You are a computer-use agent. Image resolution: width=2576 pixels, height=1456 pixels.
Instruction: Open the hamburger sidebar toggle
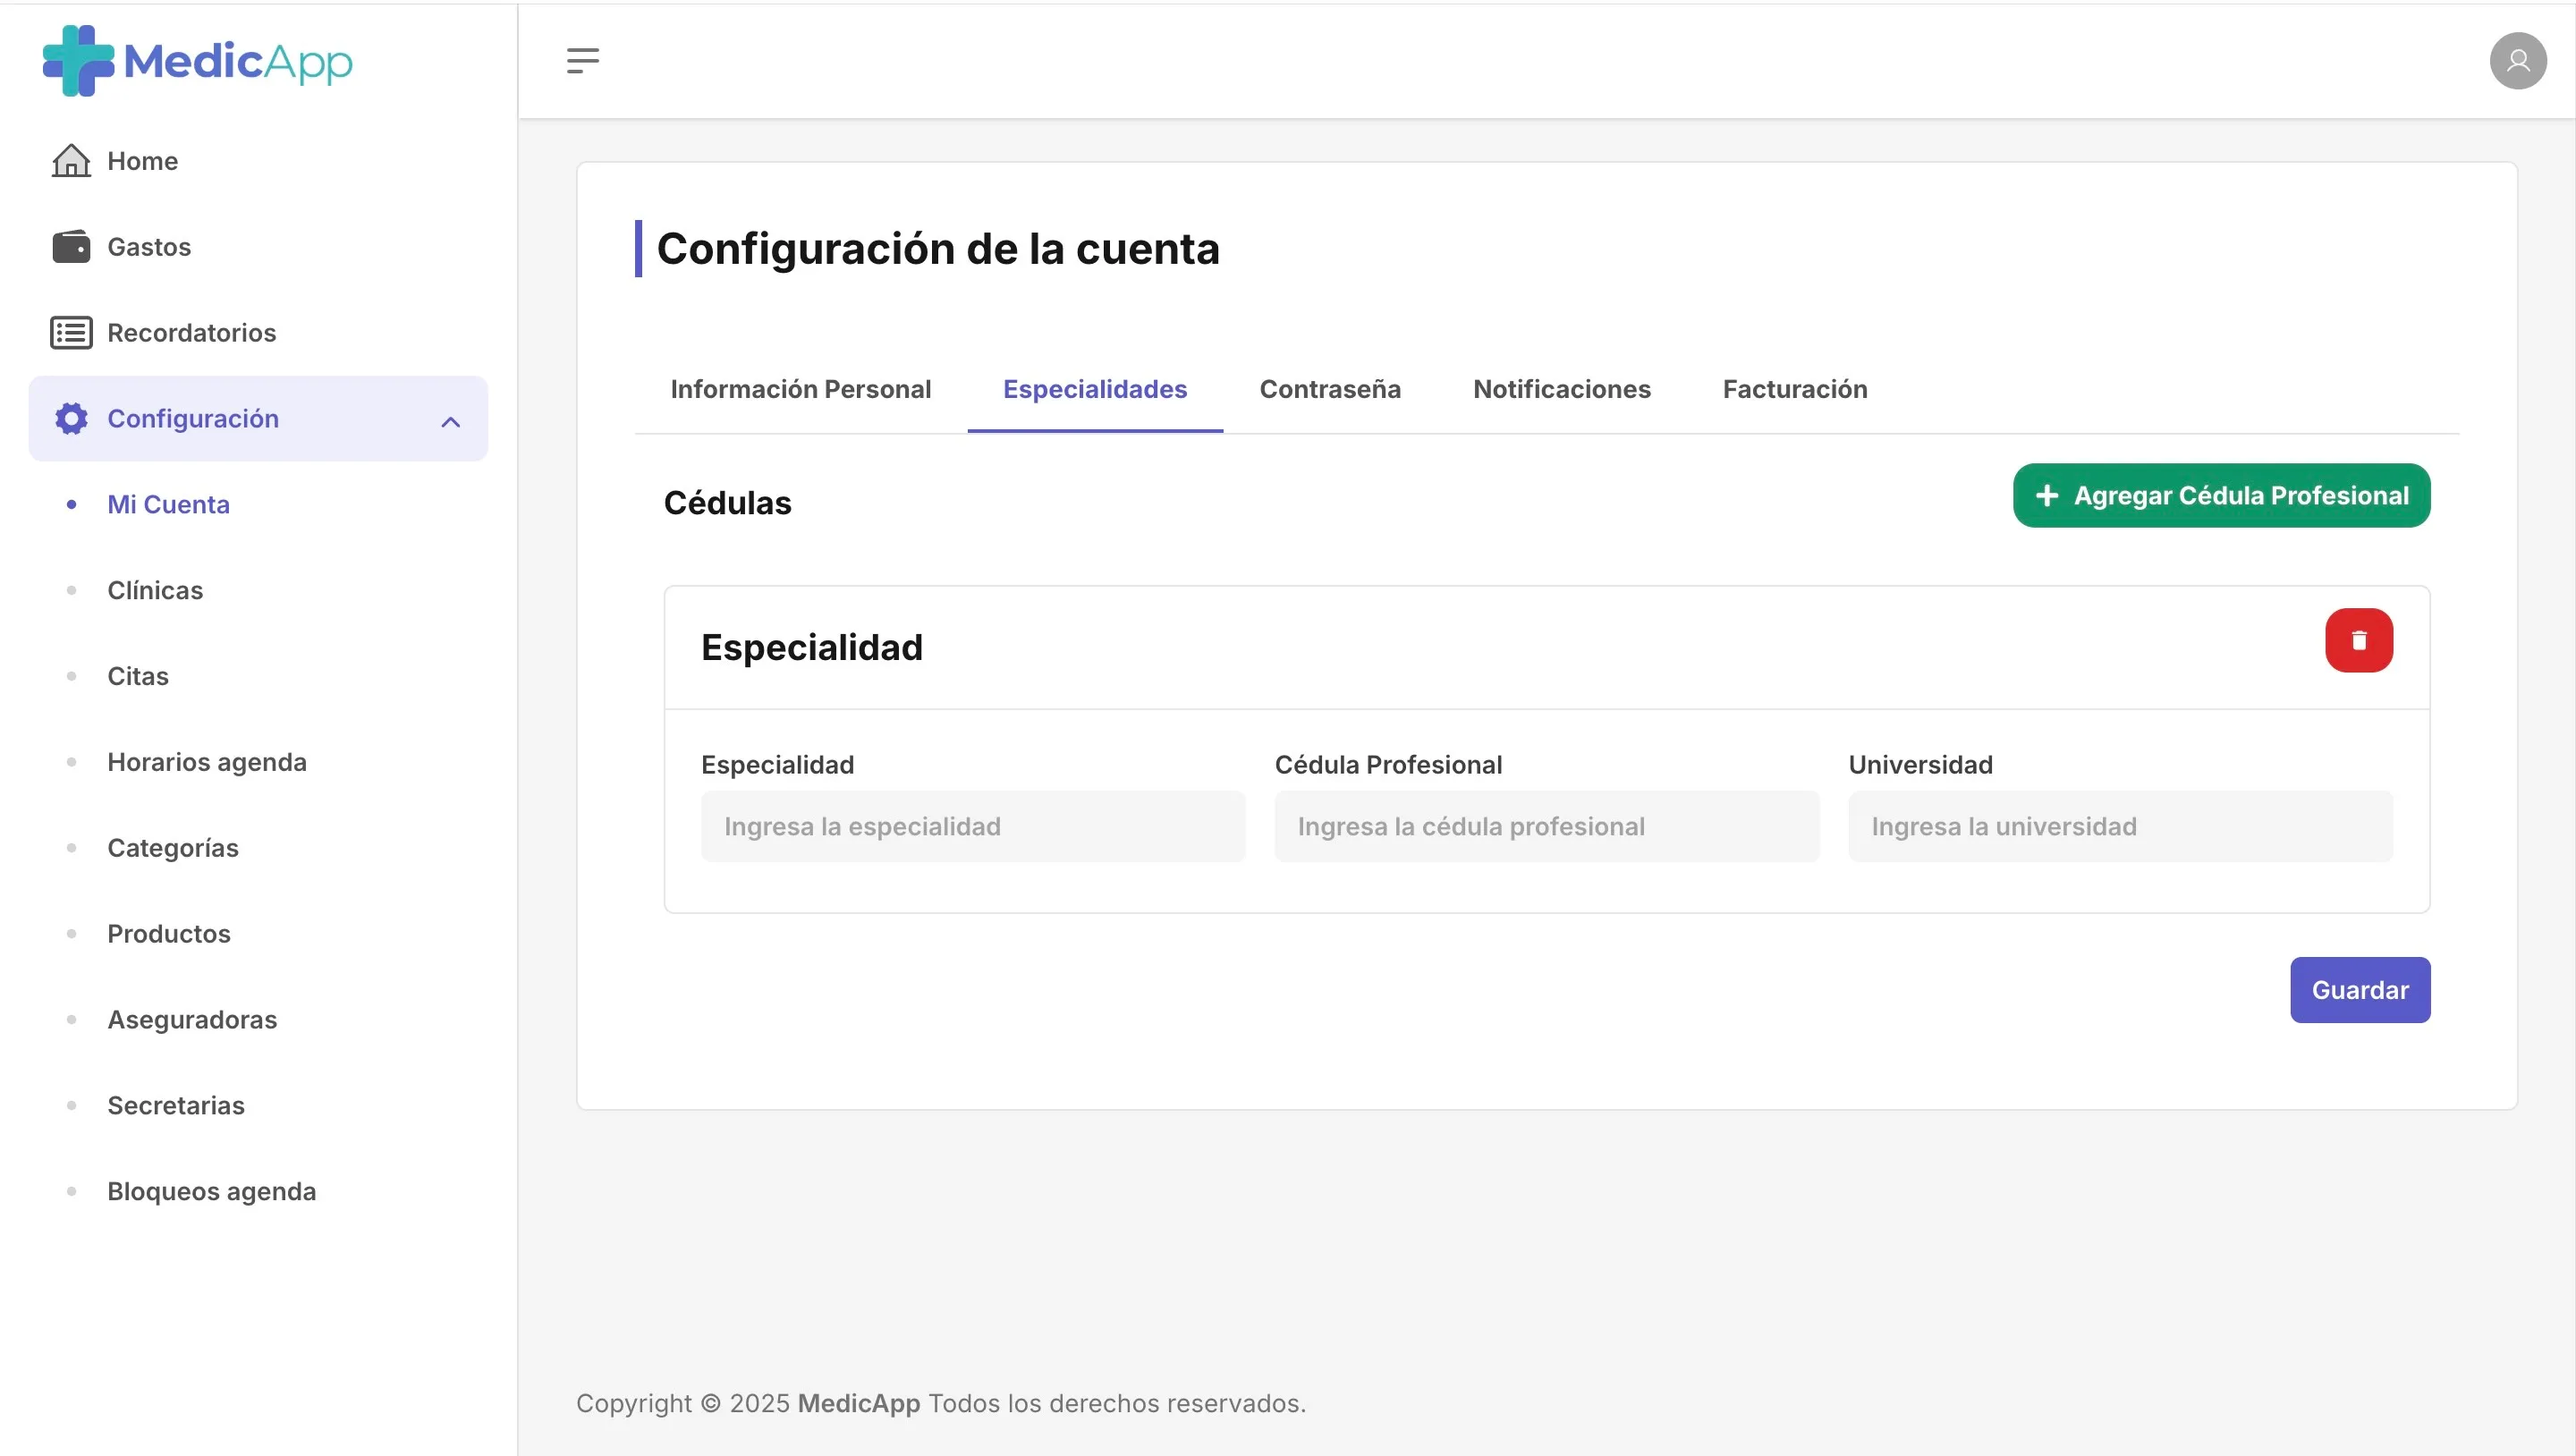click(583, 61)
